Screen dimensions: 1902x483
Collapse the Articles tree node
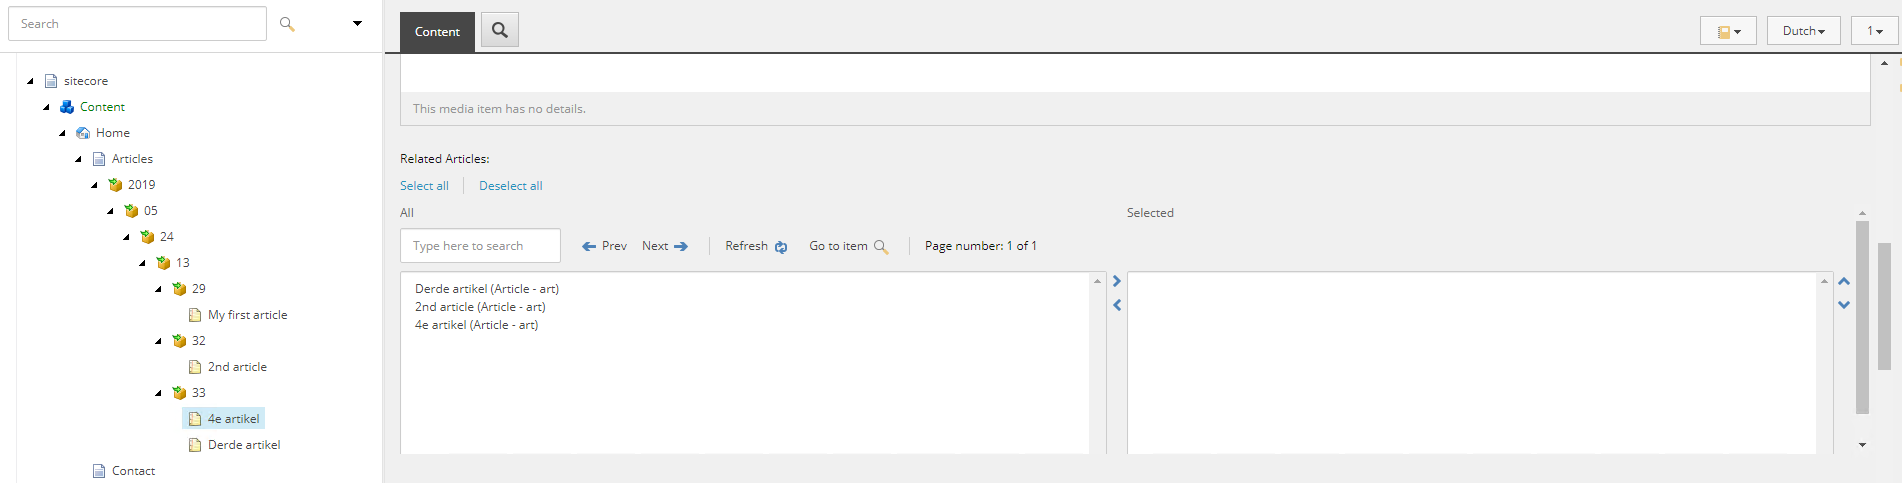78,159
